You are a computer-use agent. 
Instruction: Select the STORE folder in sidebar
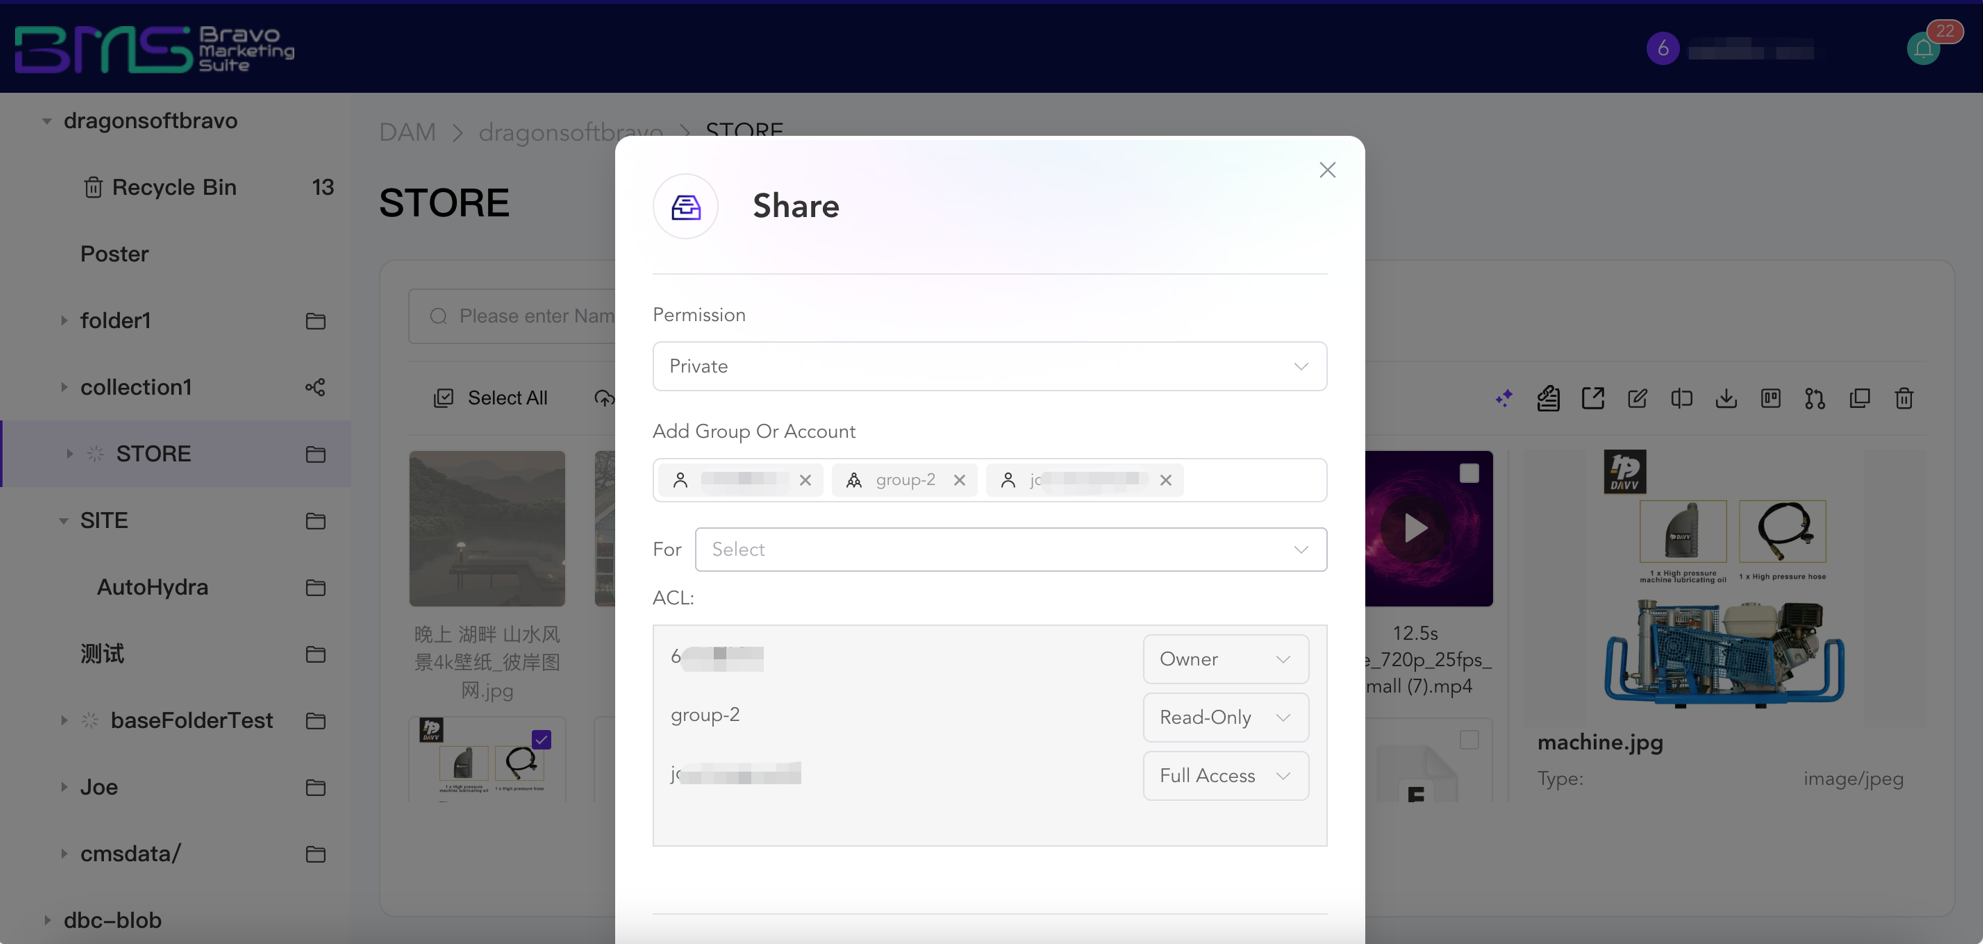click(x=153, y=454)
